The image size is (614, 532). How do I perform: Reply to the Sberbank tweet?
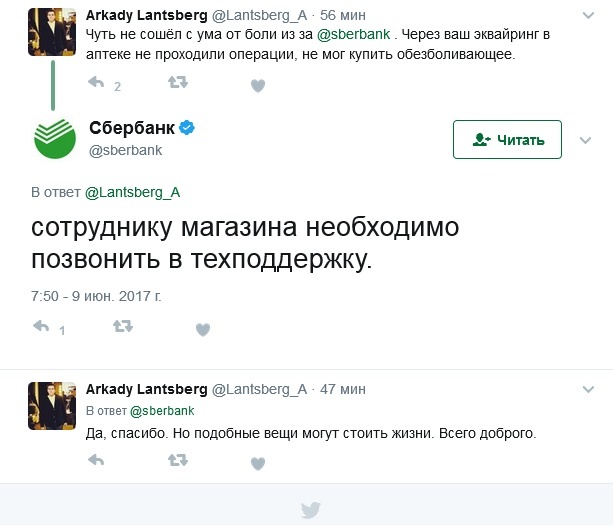[43, 327]
